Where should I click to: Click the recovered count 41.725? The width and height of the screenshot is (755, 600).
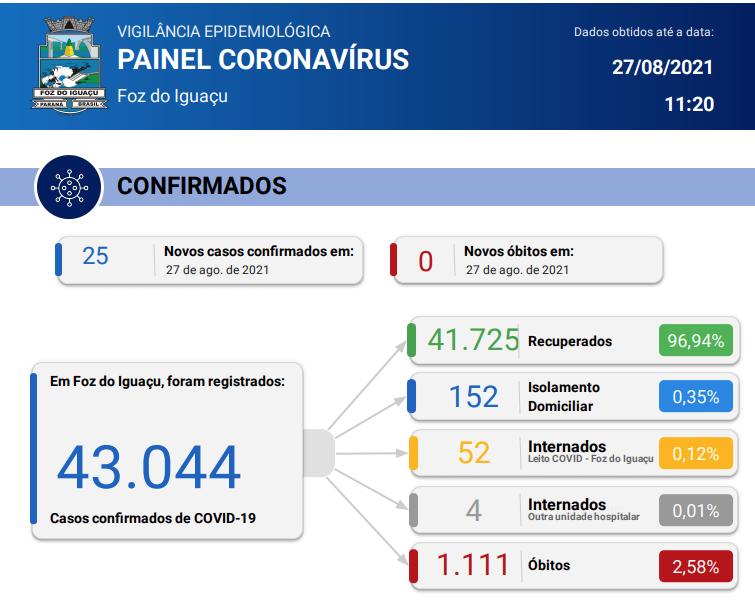pyautogui.click(x=473, y=339)
